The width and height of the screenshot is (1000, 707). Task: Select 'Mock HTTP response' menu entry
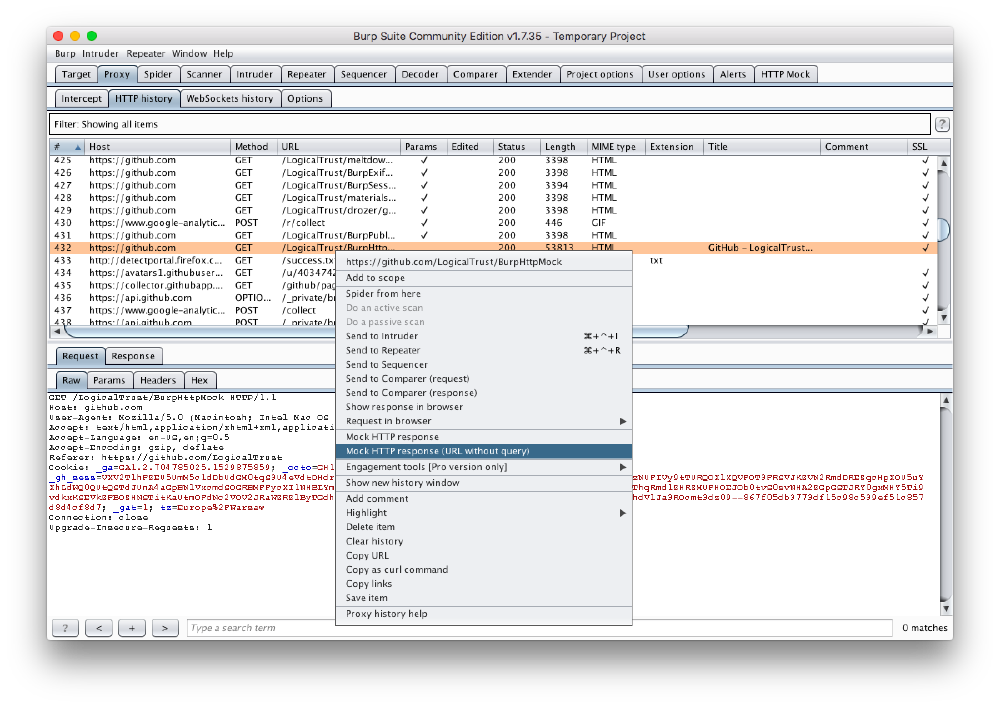392,437
